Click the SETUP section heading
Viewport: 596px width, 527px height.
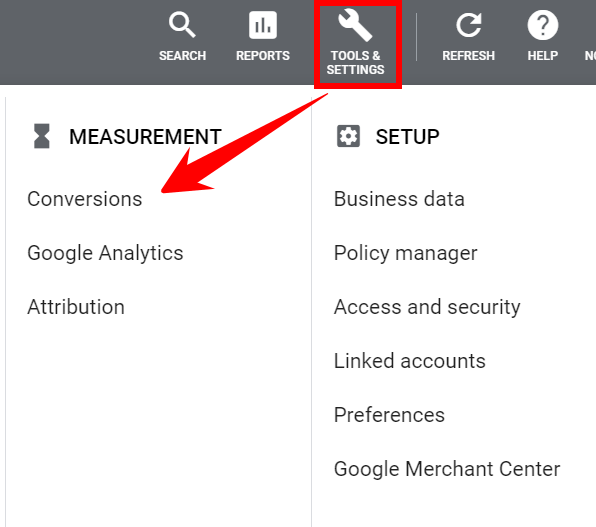pos(407,137)
